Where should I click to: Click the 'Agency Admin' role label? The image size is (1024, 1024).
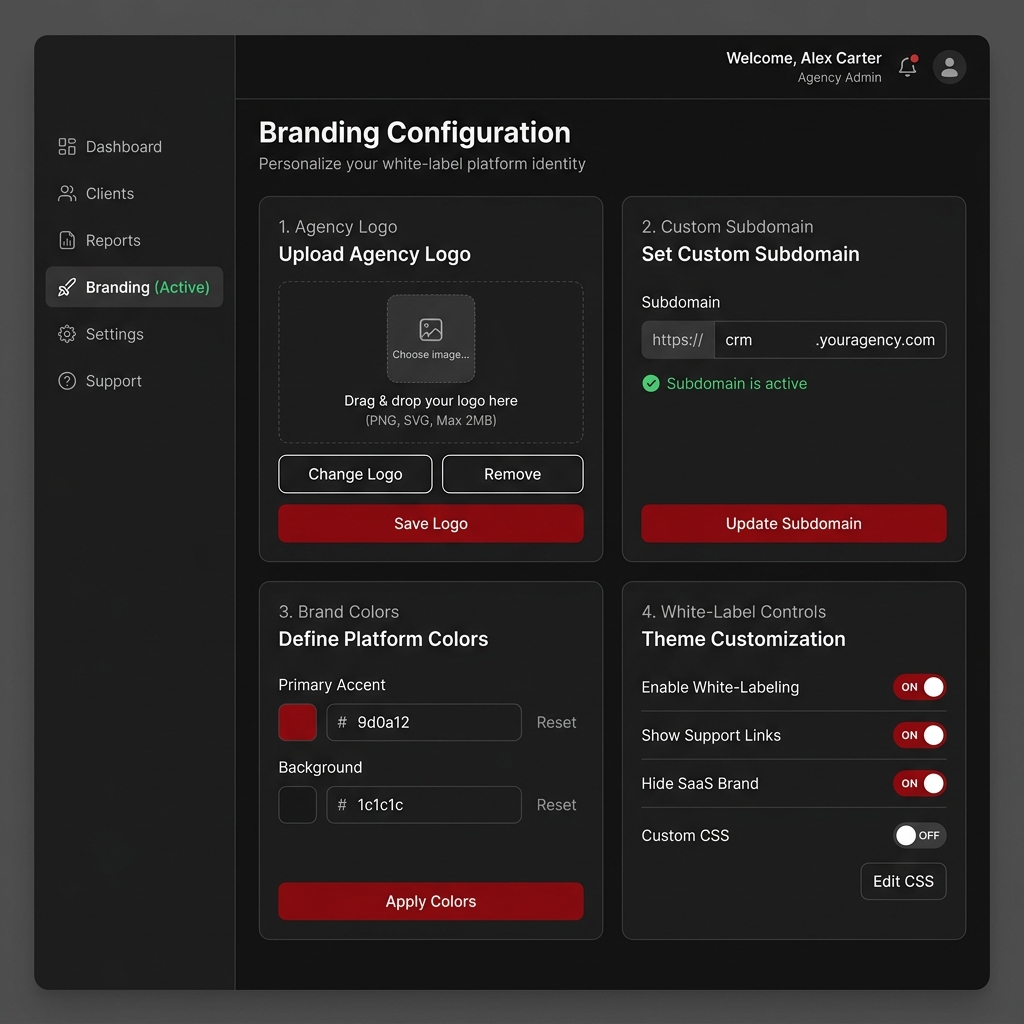(x=839, y=78)
